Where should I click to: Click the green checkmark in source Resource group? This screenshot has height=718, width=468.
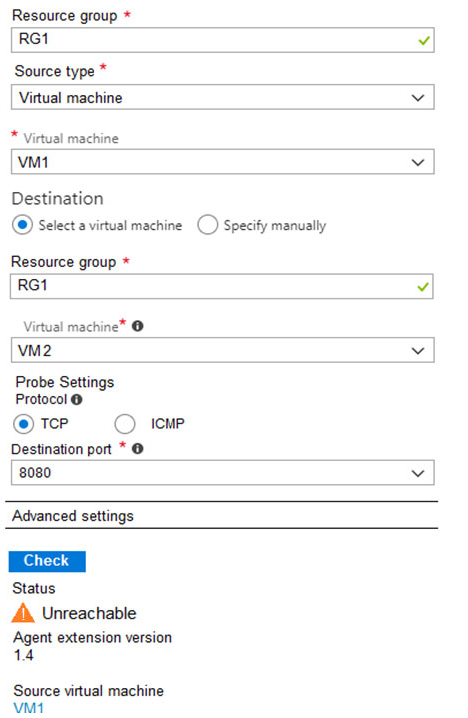[x=424, y=41]
